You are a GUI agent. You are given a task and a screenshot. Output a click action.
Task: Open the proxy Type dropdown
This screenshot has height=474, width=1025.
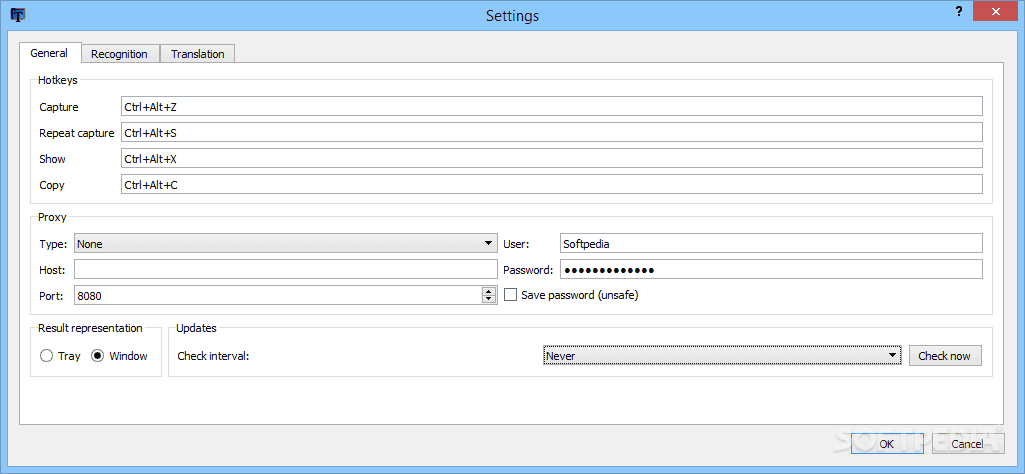(x=285, y=243)
